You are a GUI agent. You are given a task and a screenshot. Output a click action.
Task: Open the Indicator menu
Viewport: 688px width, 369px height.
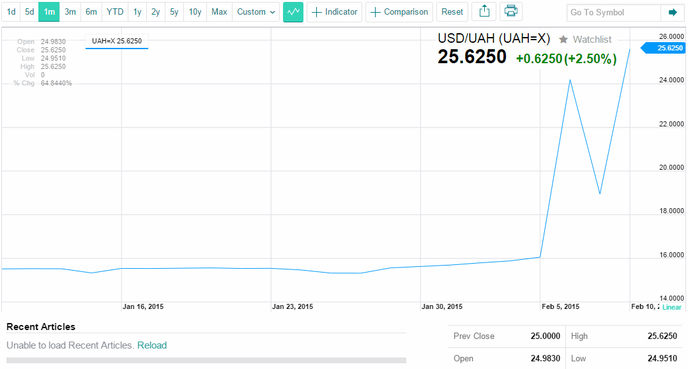point(334,12)
